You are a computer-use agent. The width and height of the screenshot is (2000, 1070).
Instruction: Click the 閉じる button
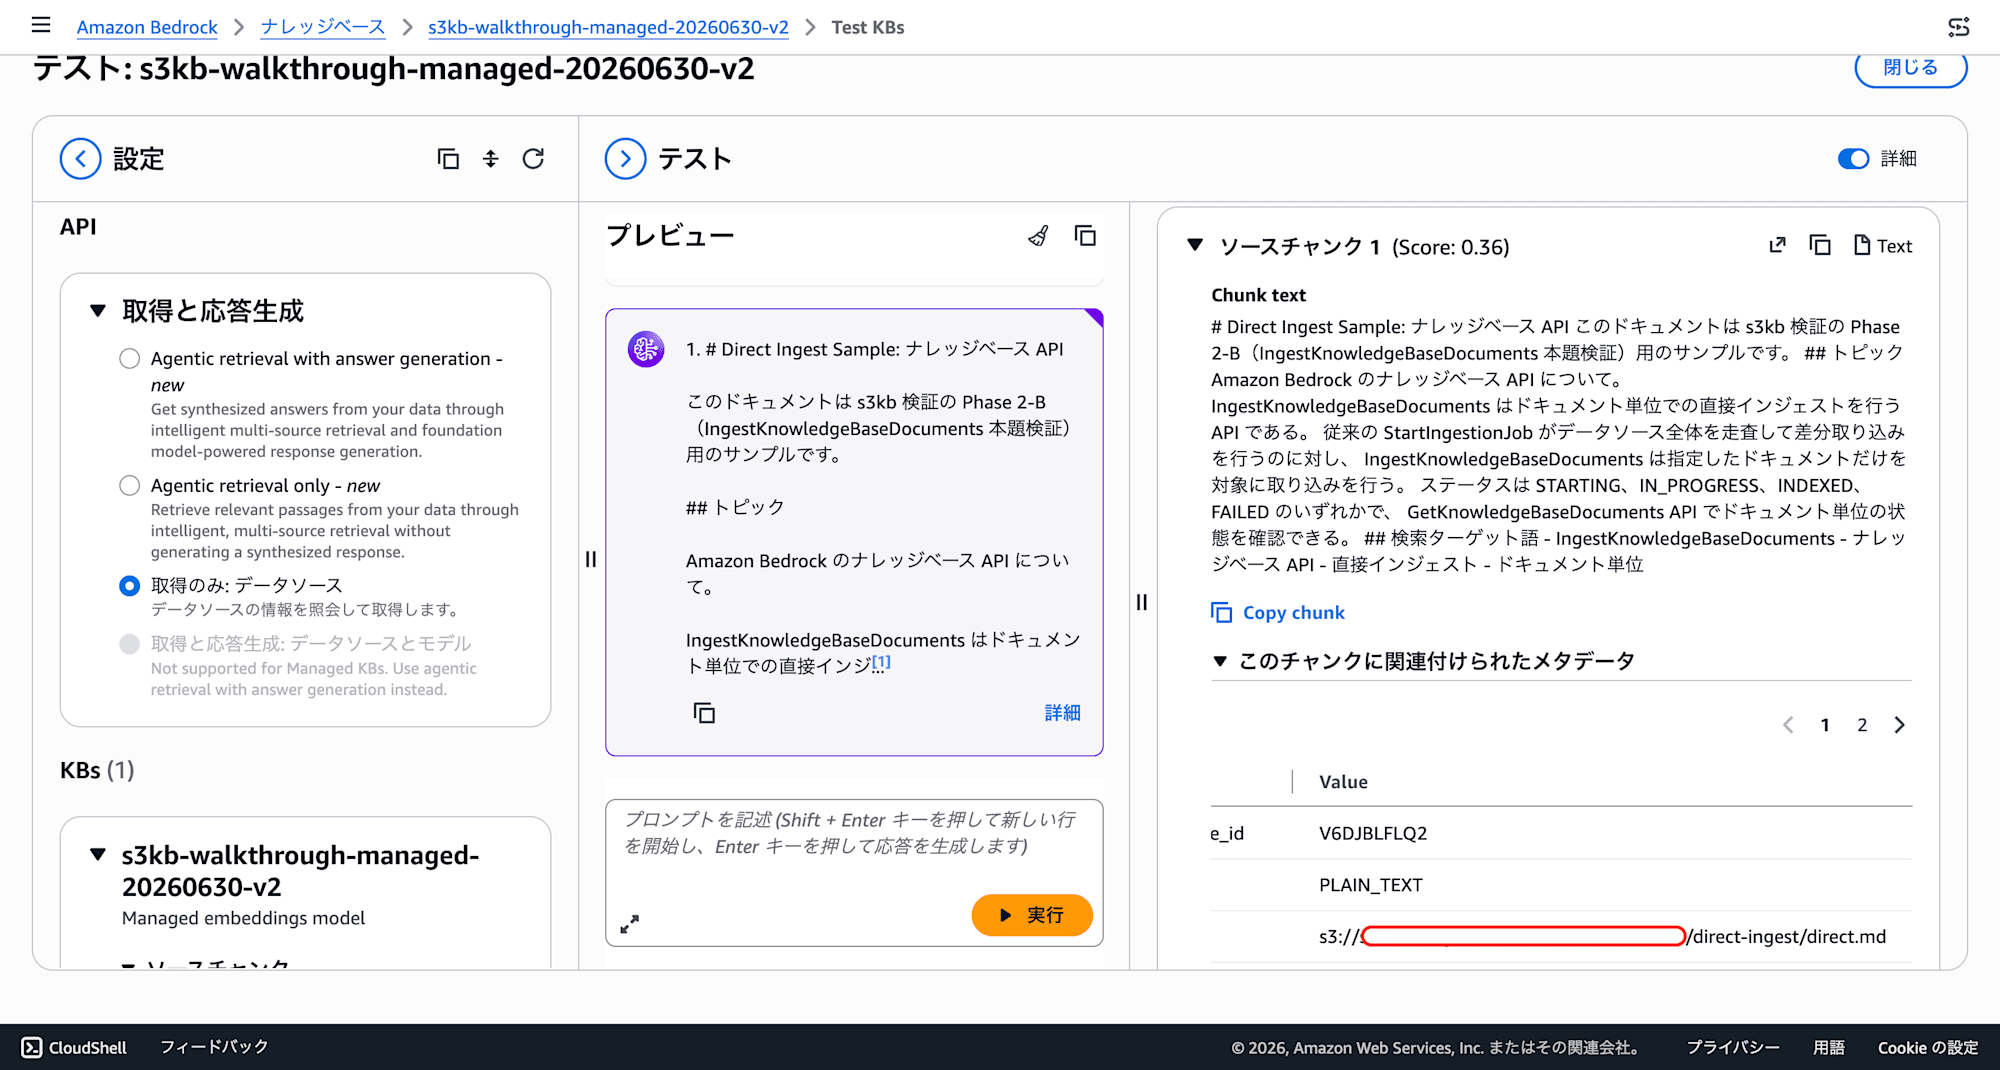pyautogui.click(x=1911, y=68)
